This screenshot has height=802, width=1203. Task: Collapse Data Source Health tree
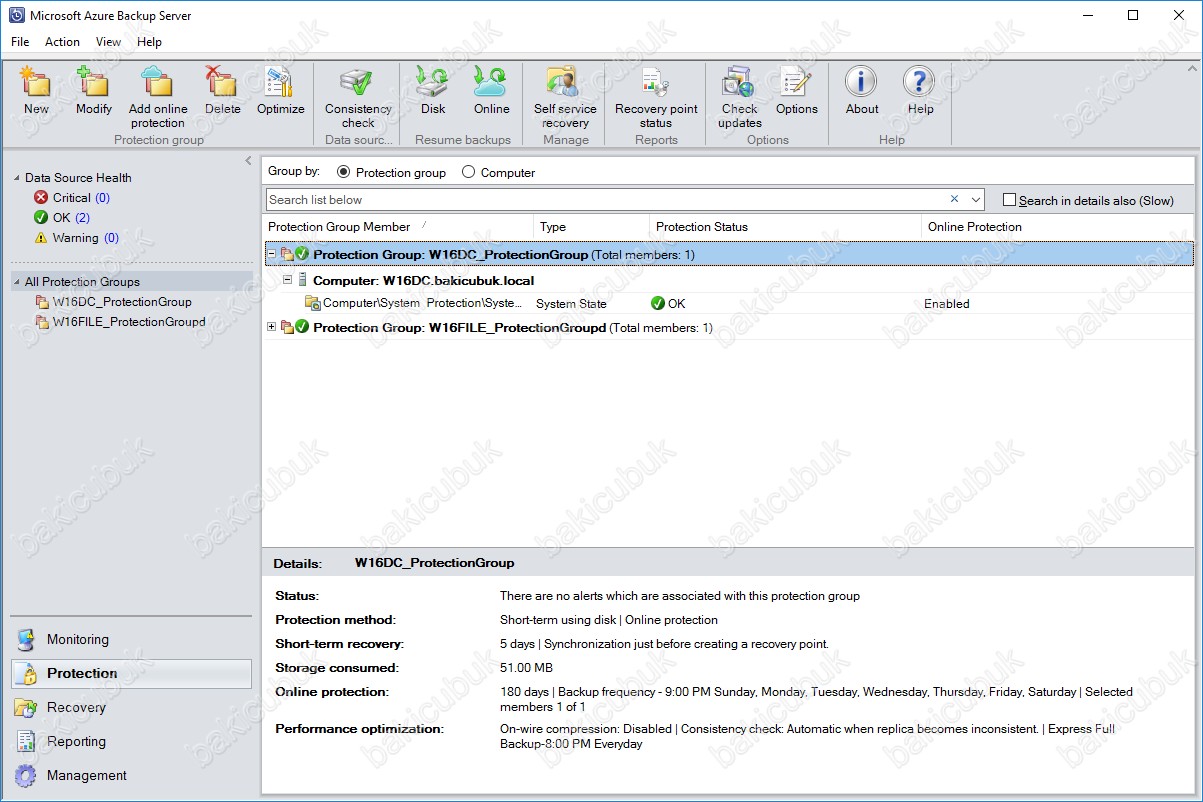[17, 178]
